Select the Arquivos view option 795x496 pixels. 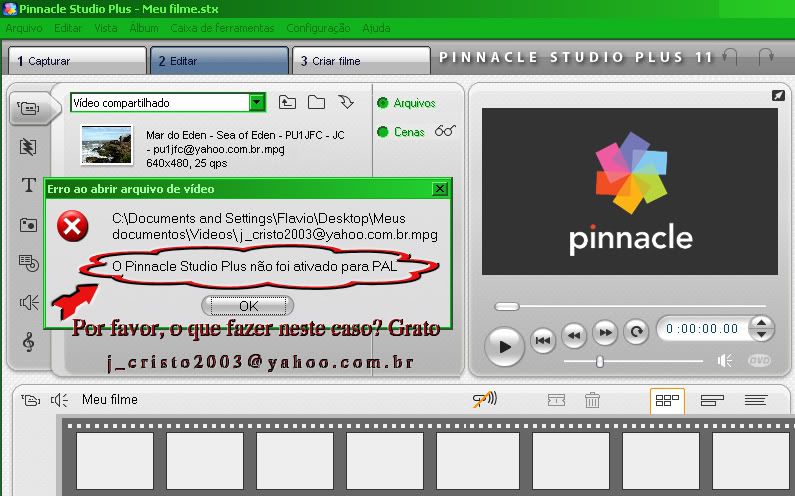pyautogui.click(x=406, y=103)
